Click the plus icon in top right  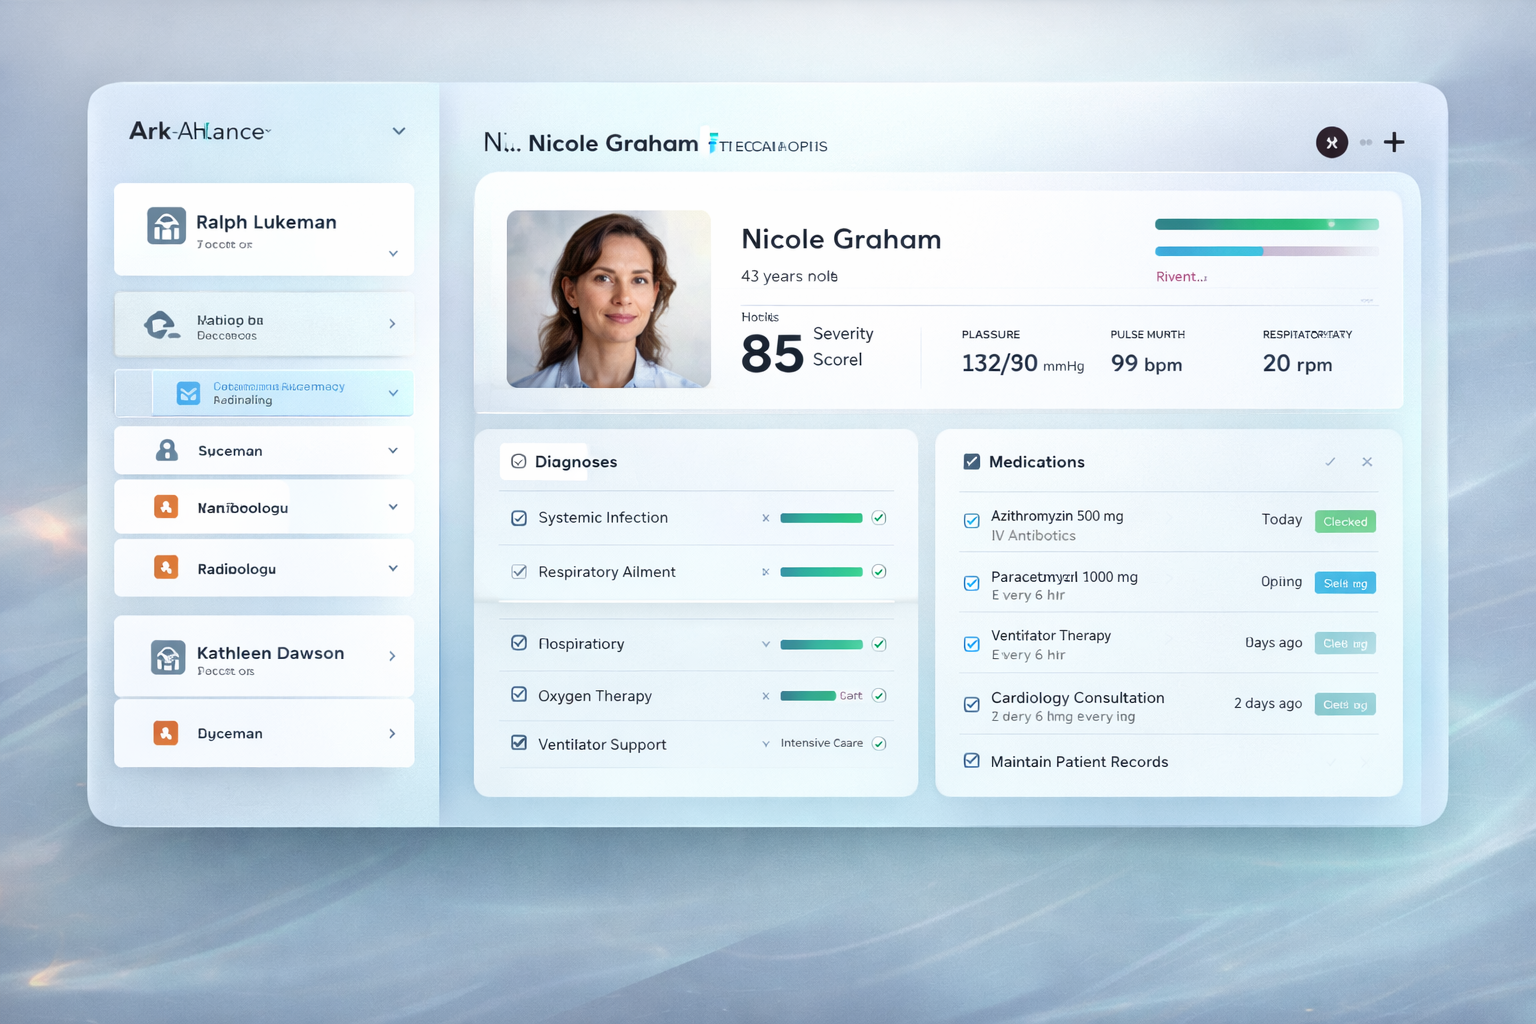[1394, 143]
